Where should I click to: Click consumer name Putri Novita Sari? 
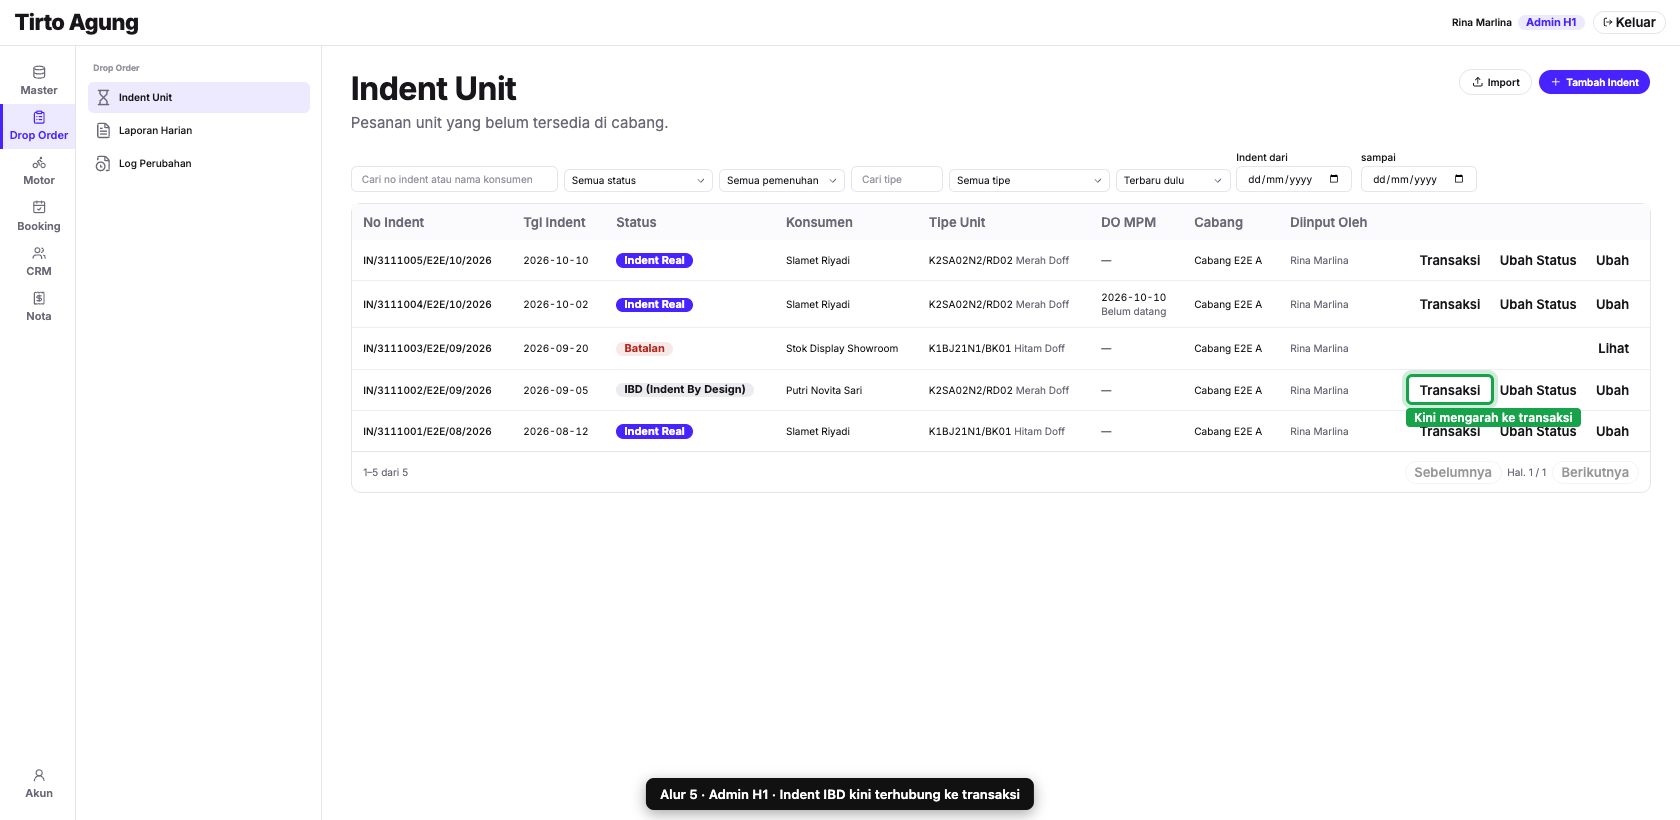point(824,390)
